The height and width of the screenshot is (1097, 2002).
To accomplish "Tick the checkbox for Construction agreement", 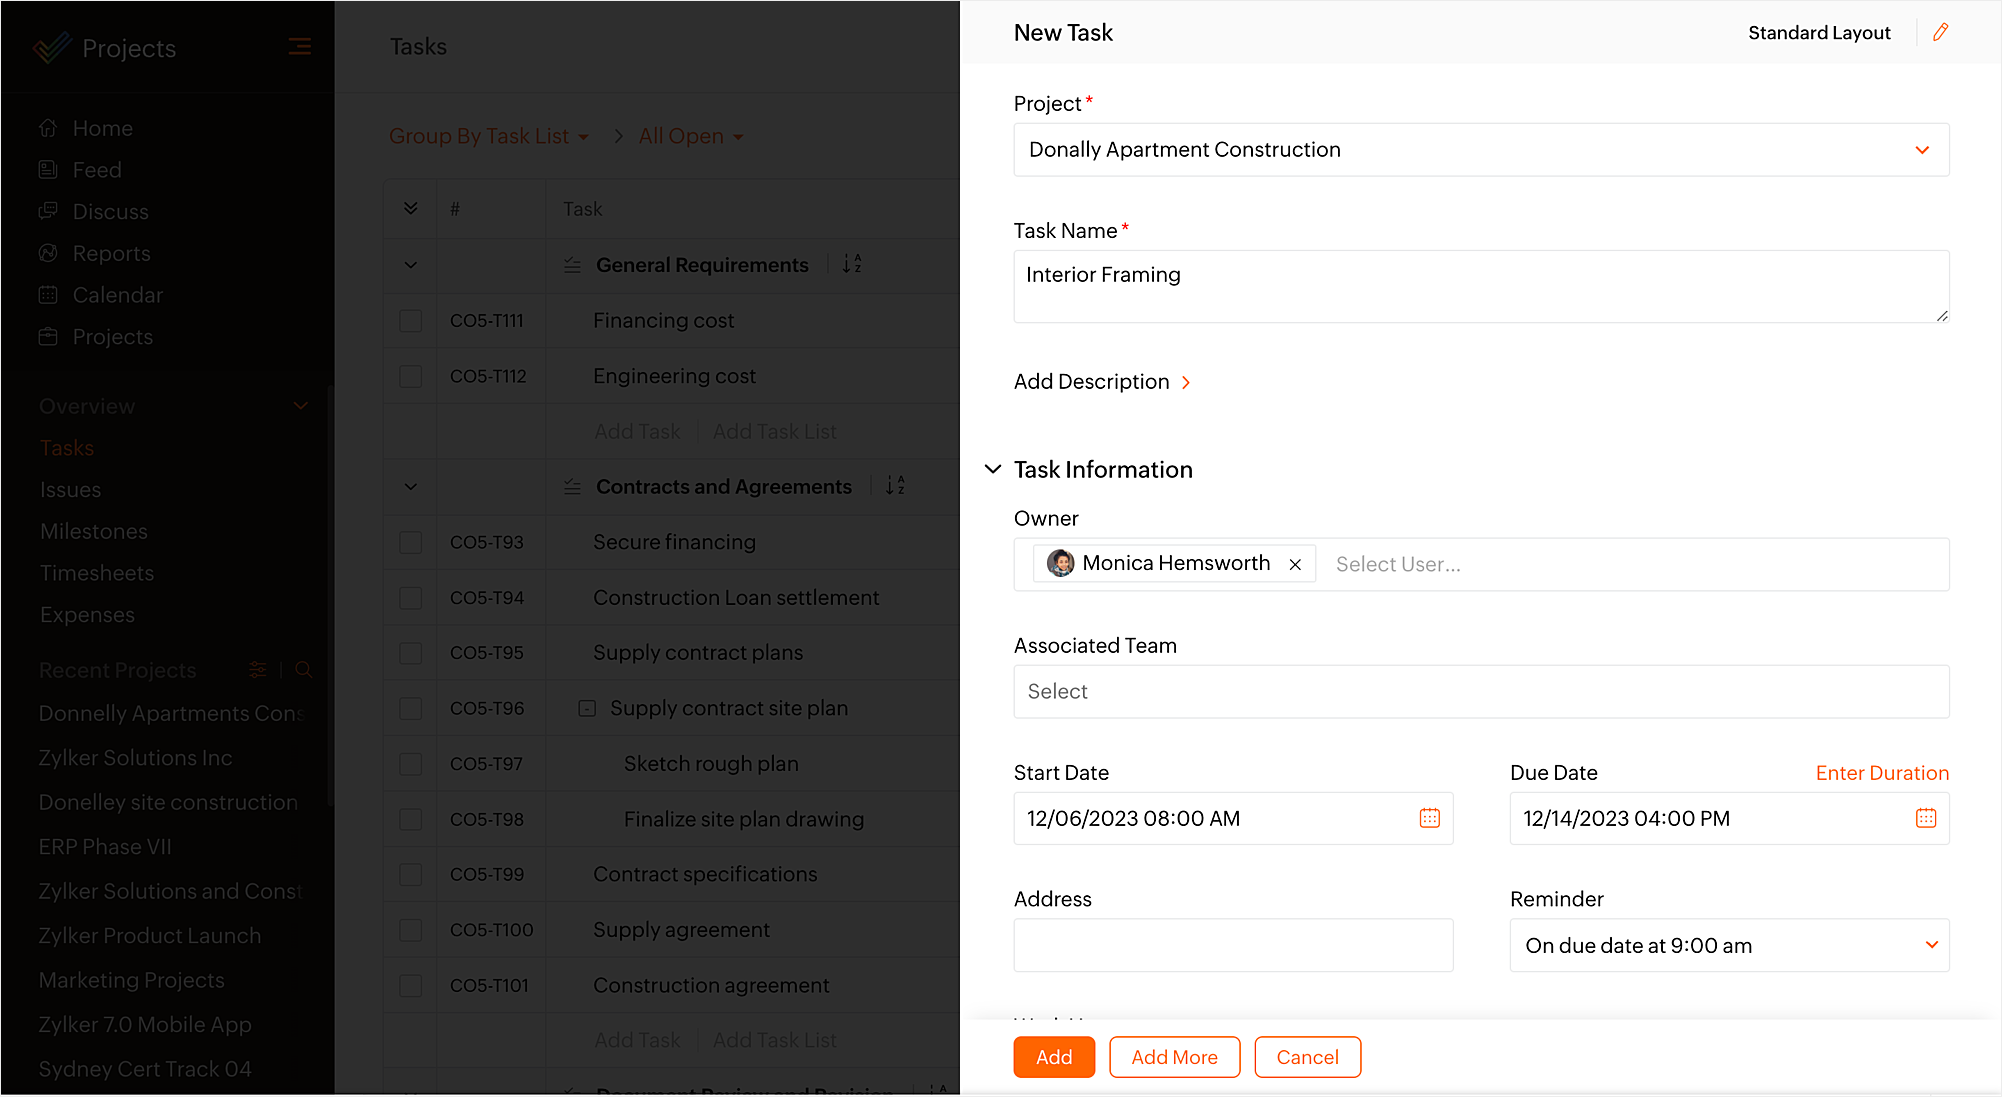I will pos(410,985).
